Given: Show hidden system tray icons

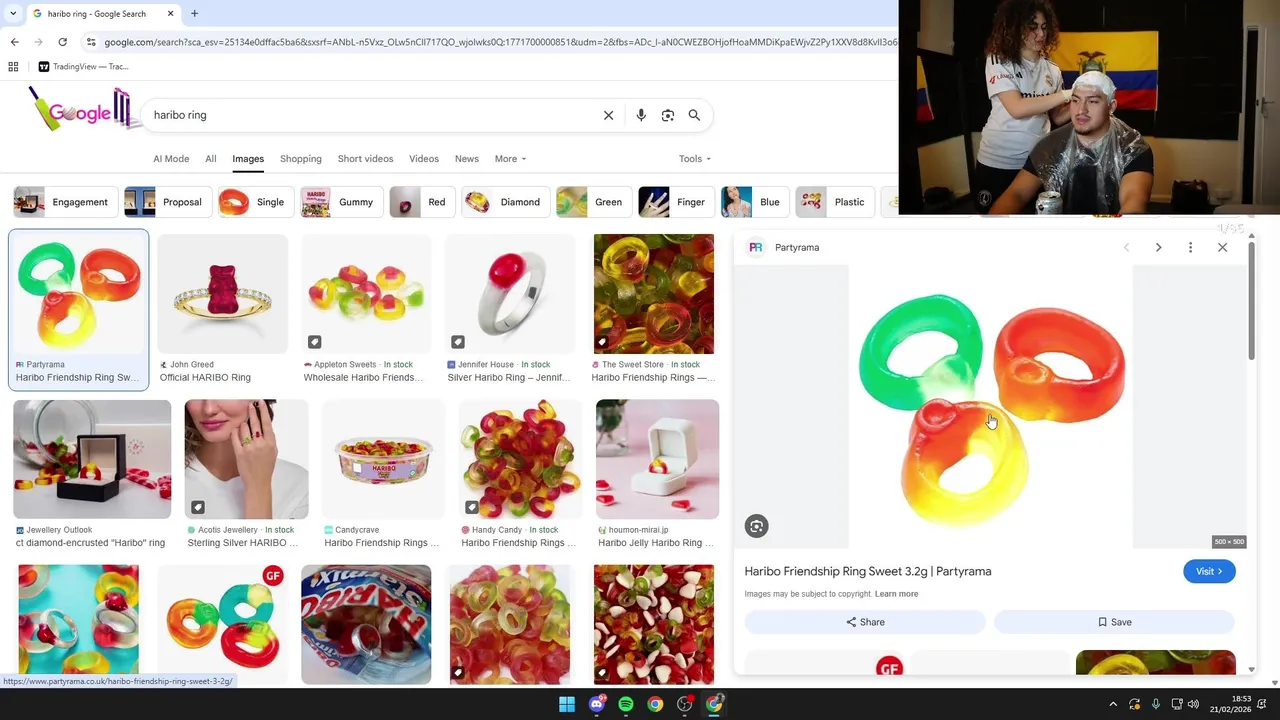Looking at the screenshot, I should pos(1113,704).
